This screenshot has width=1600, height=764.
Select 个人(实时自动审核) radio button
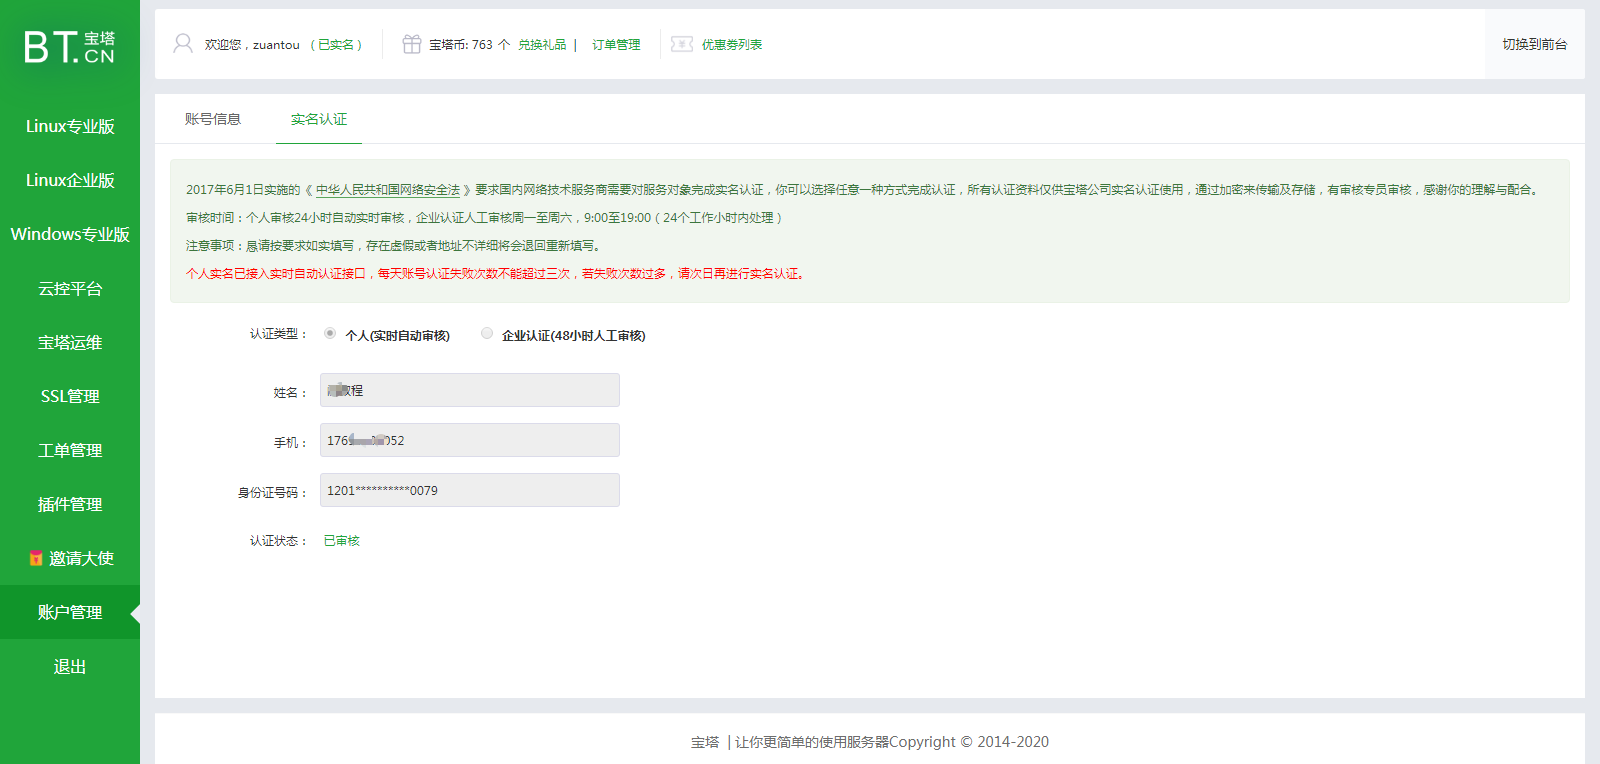tap(330, 334)
